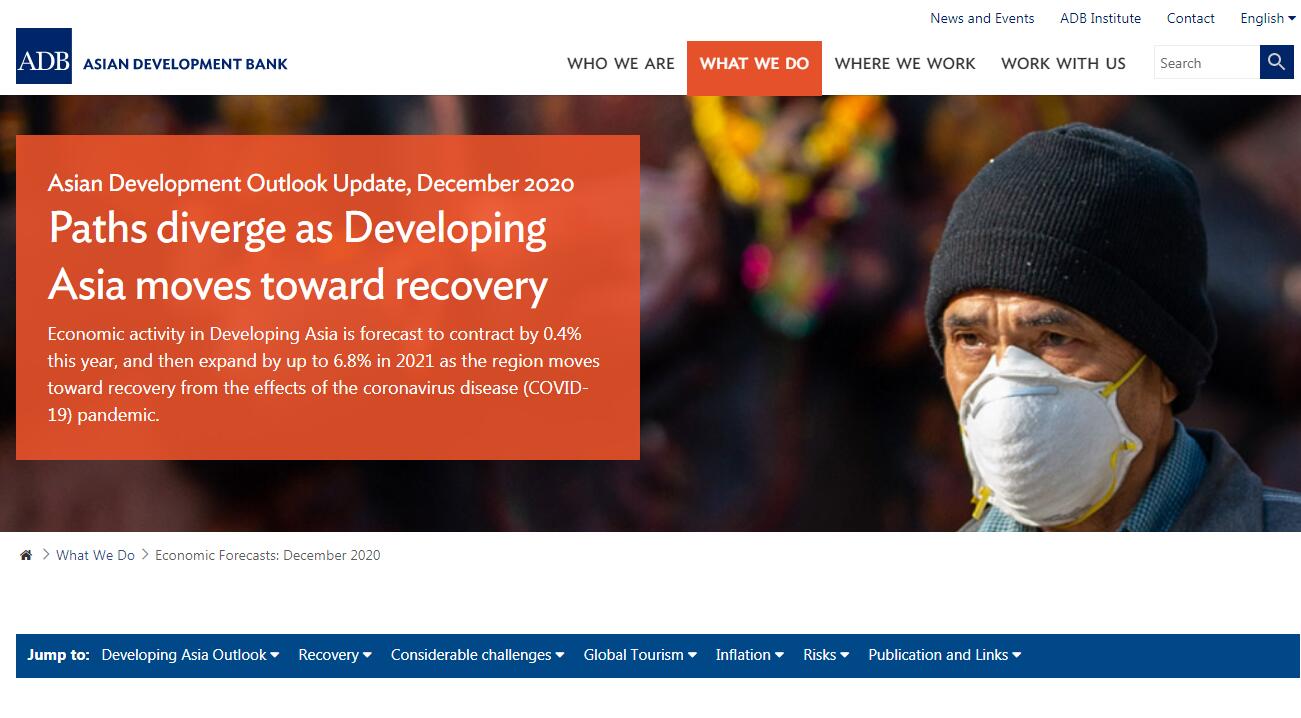Viewport: 1301px width, 718px height.
Task: Click the search magnifier button
Action: (x=1276, y=62)
